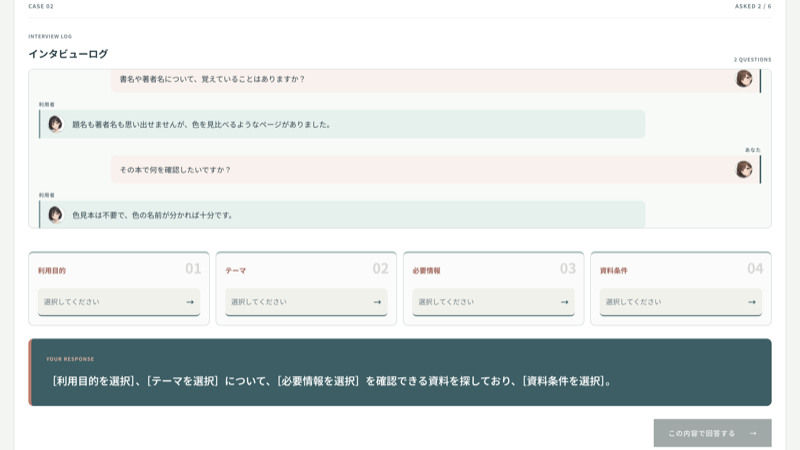Click the [利用目的を選択] placeholder in response

point(93,381)
